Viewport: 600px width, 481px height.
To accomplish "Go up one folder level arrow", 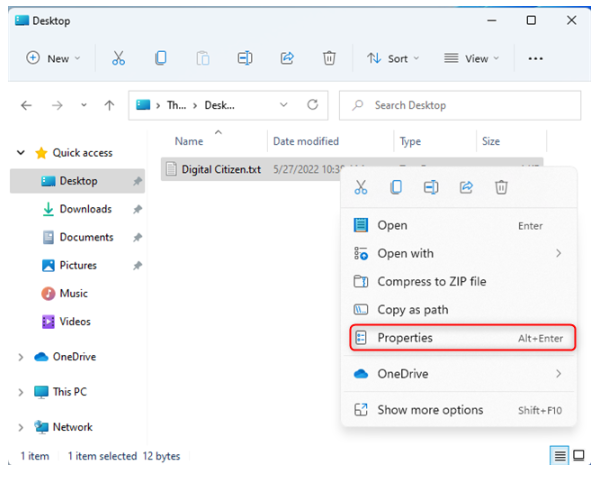I will [x=109, y=105].
